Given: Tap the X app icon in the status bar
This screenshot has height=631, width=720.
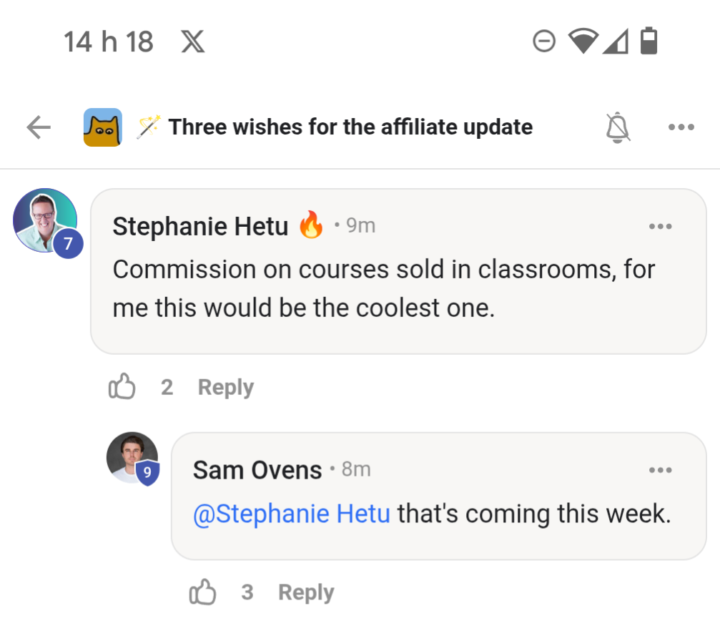Looking at the screenshot, I should [x=194, y=41].
